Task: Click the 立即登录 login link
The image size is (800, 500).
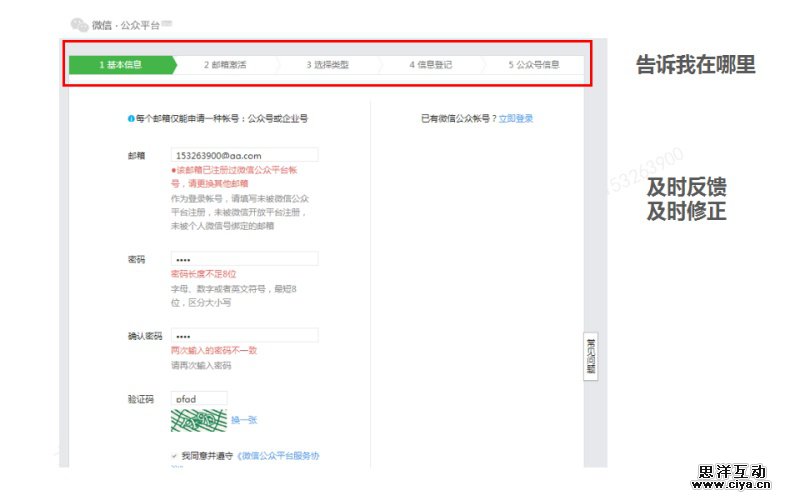Action: pyautogui.click(x=516, y=118)
